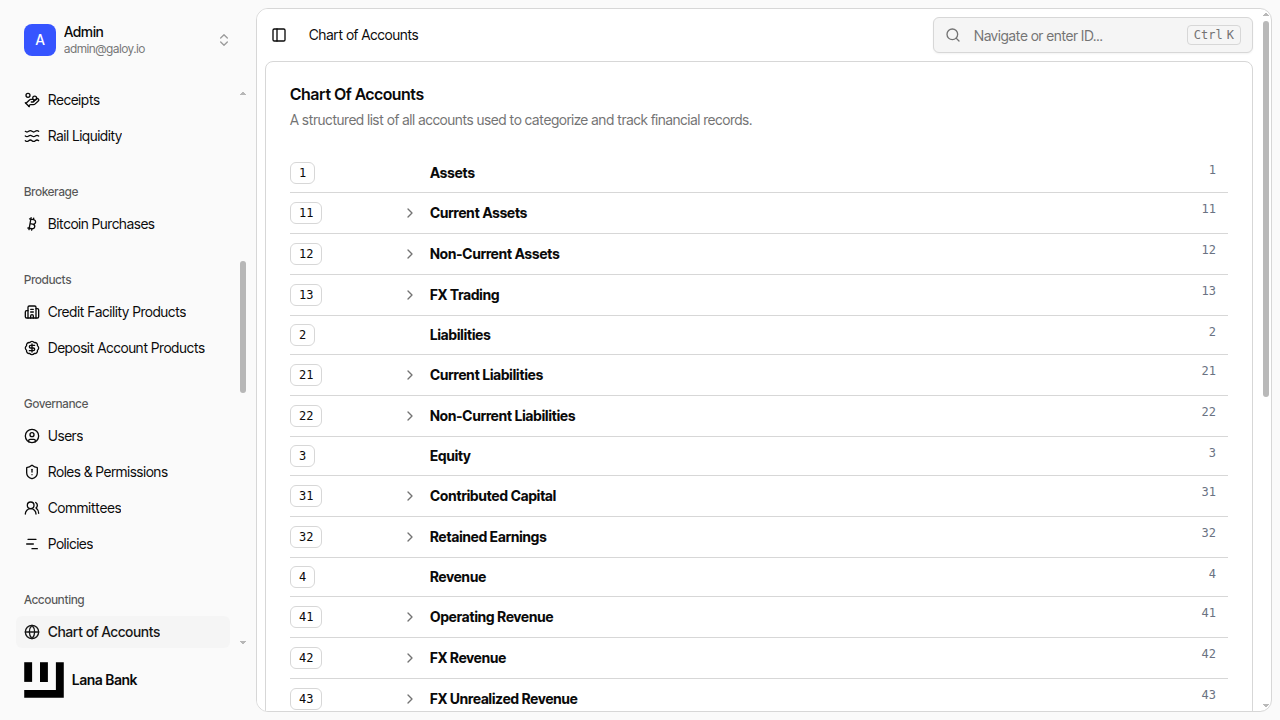Click the Roles & Permissions shield icon
Viewport: 1280px width, 720px height.
point(32,472)
